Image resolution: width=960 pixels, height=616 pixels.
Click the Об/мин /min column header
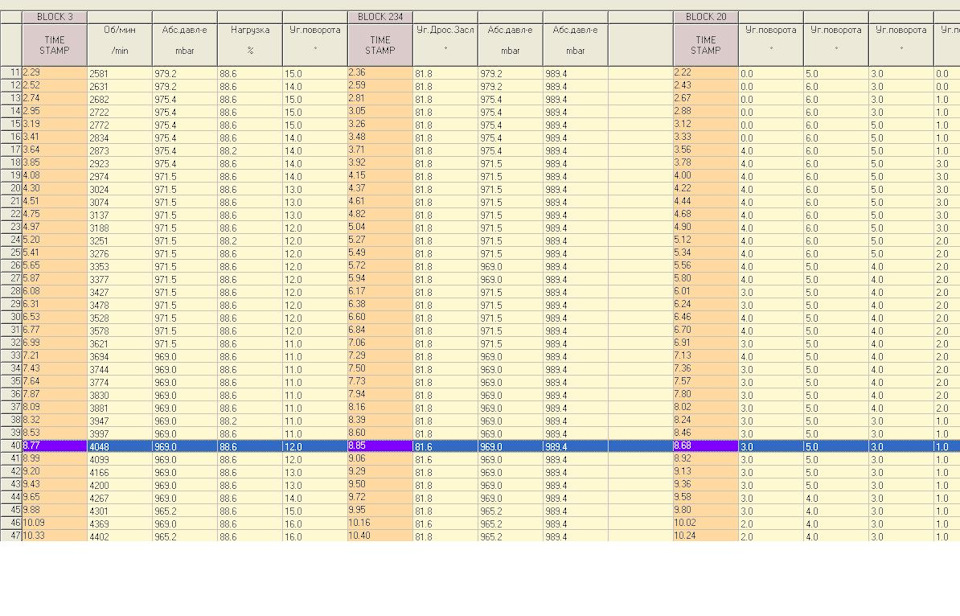[120, 45]
